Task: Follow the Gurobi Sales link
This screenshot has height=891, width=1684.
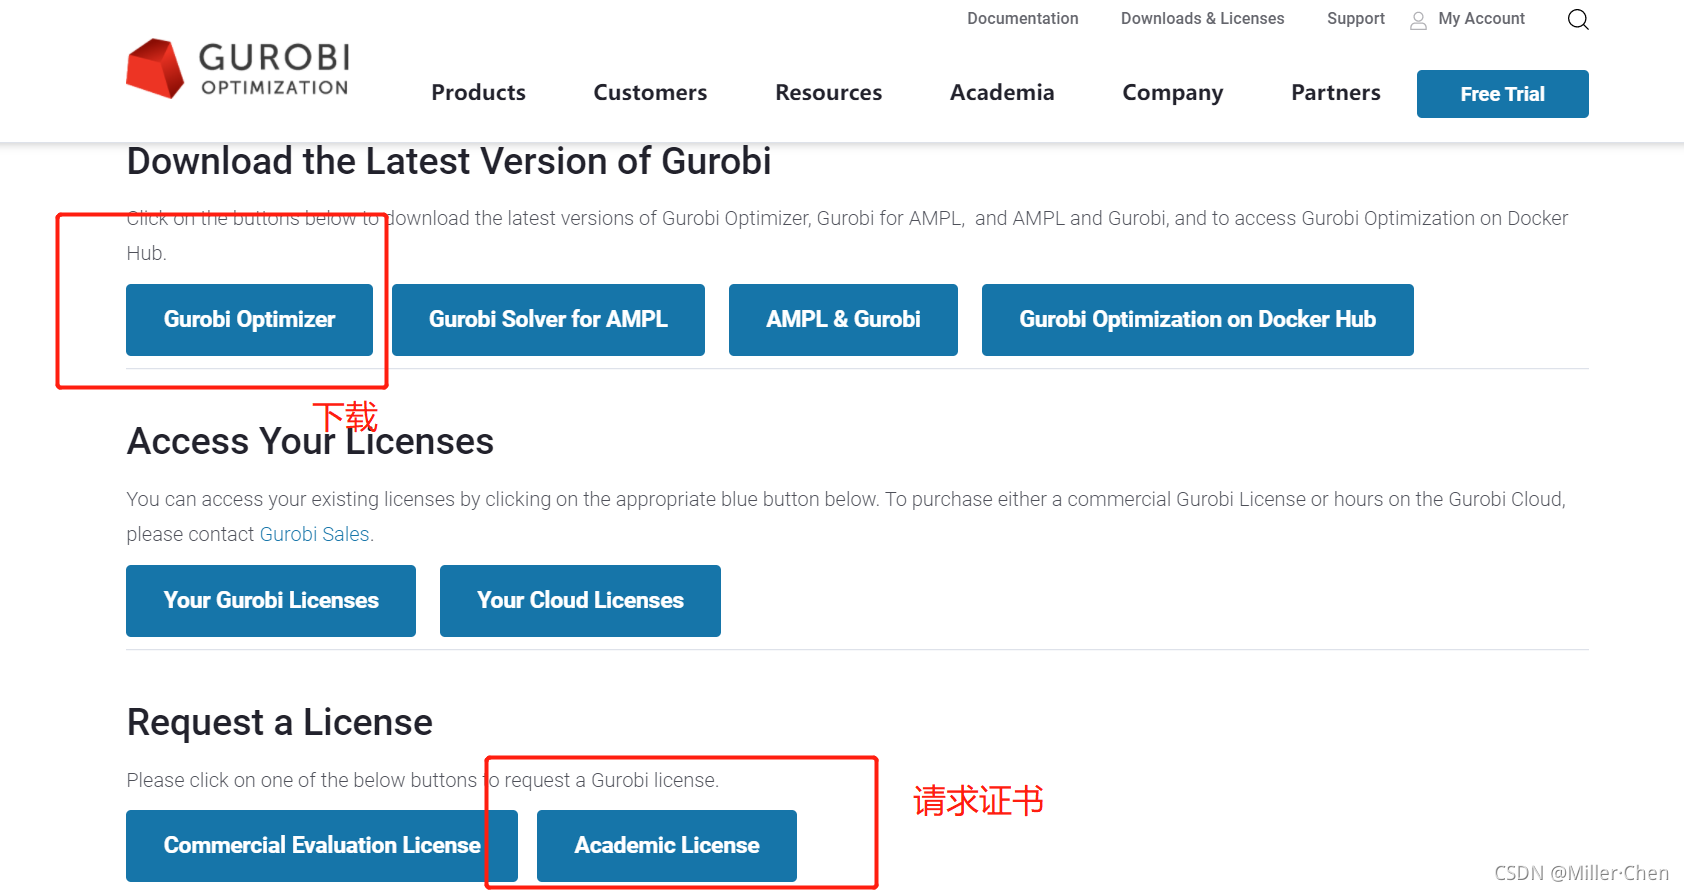Action: coord(314,534)
